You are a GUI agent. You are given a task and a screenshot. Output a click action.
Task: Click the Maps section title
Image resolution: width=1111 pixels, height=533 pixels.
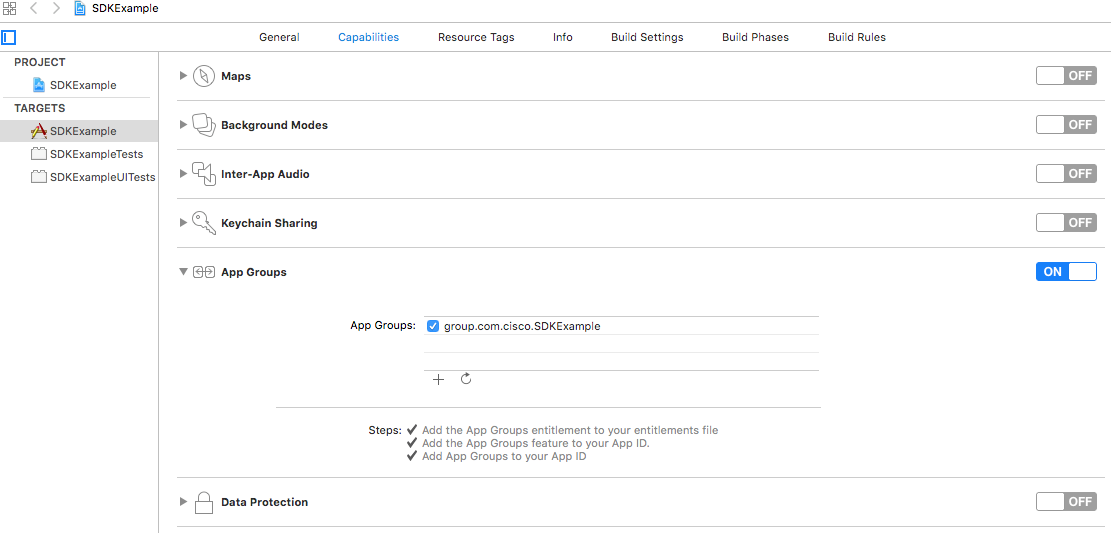click(x=236, y=76)
